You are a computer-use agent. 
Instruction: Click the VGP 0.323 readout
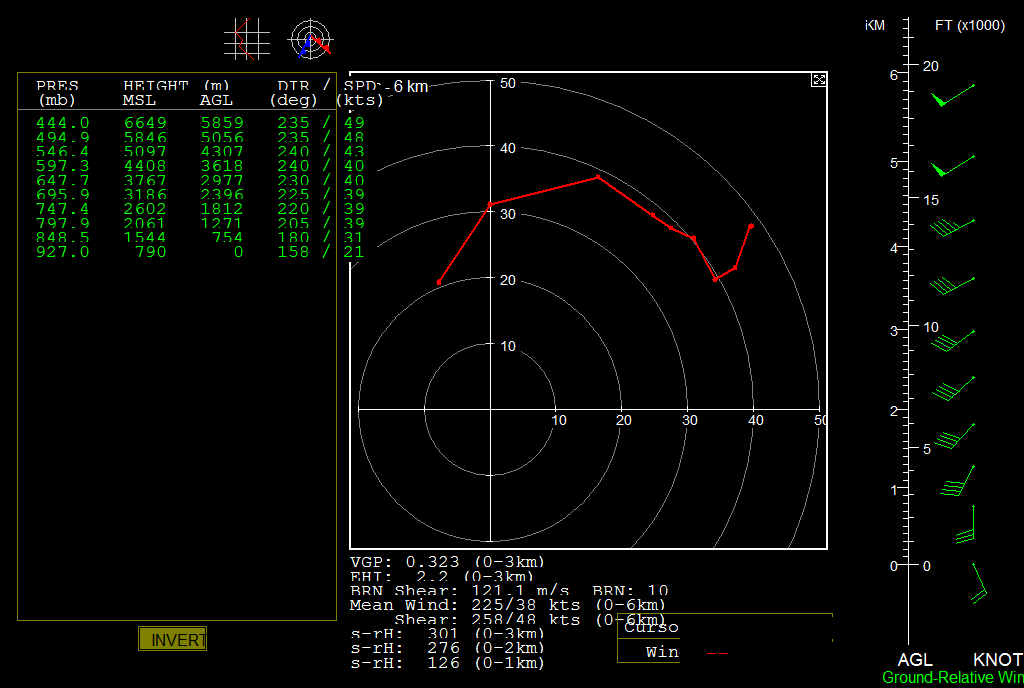pos(447,562)
